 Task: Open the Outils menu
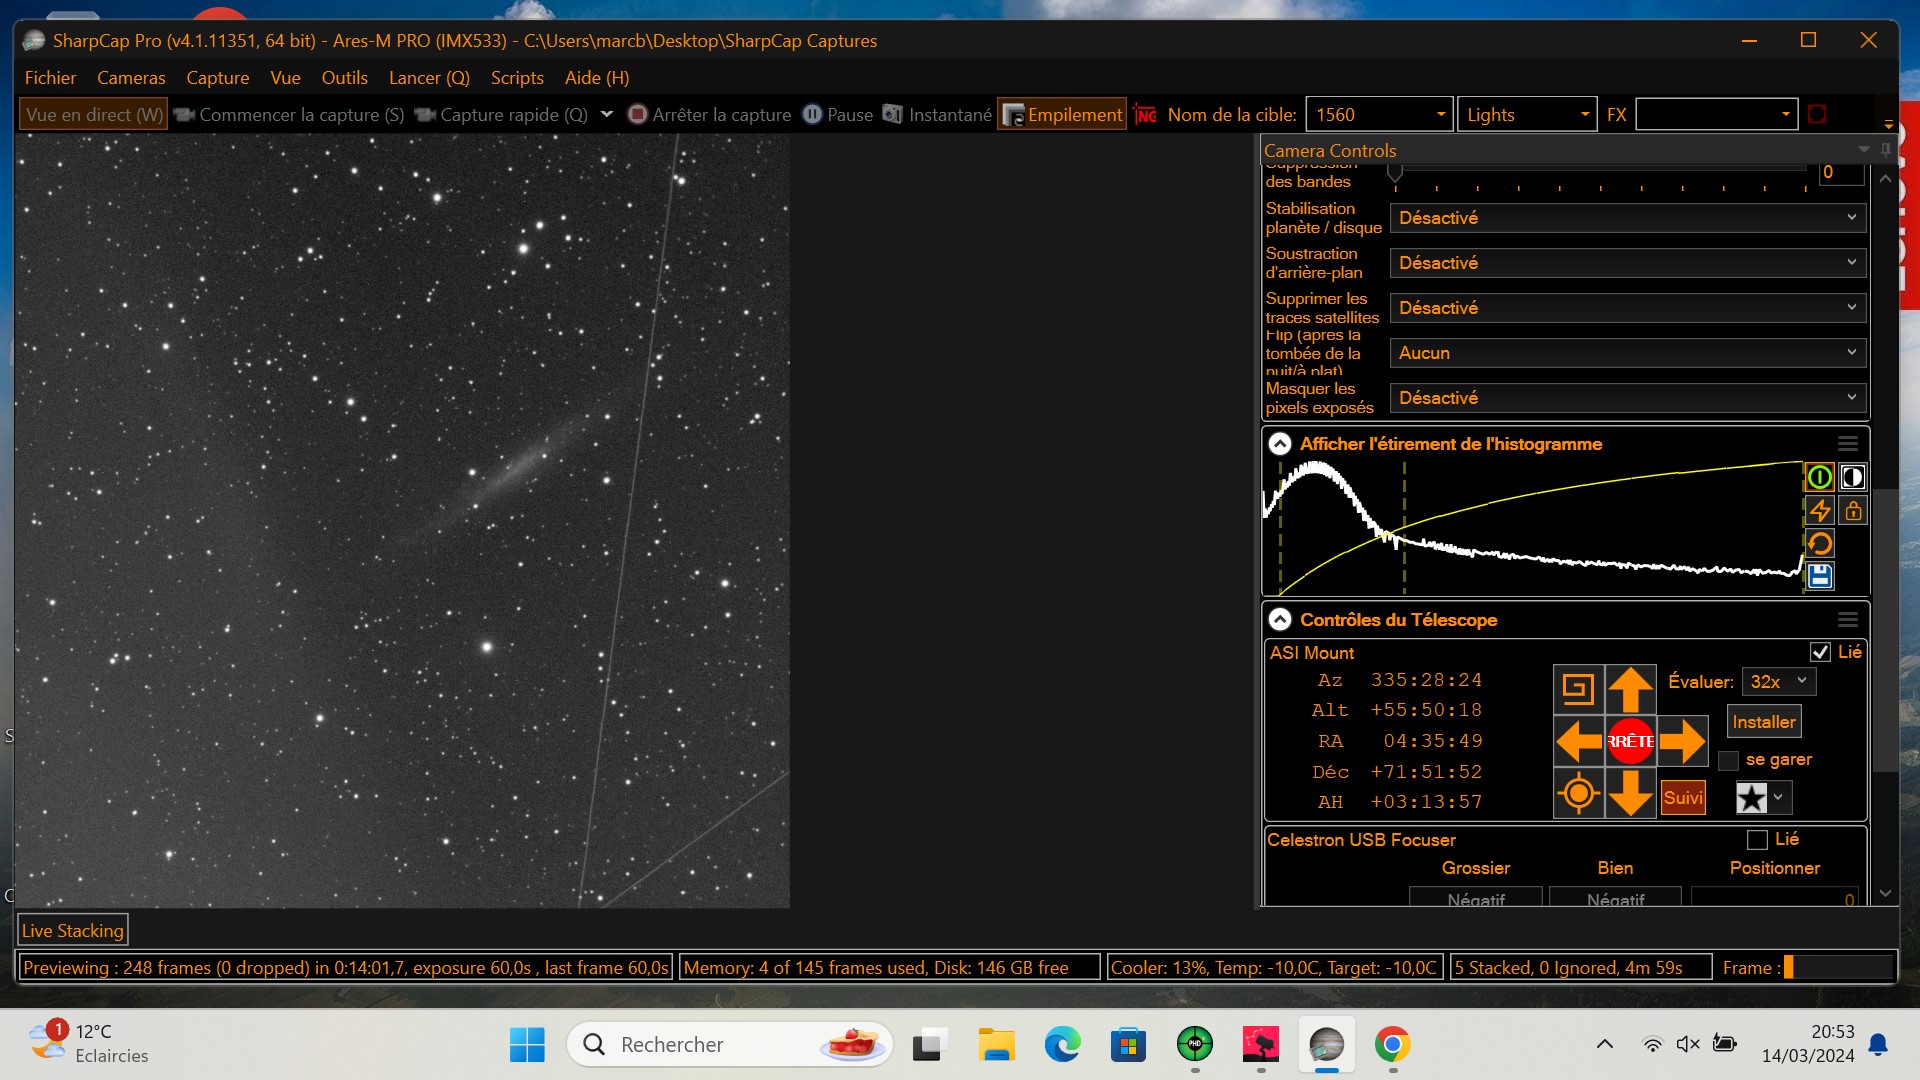point(344,78)
